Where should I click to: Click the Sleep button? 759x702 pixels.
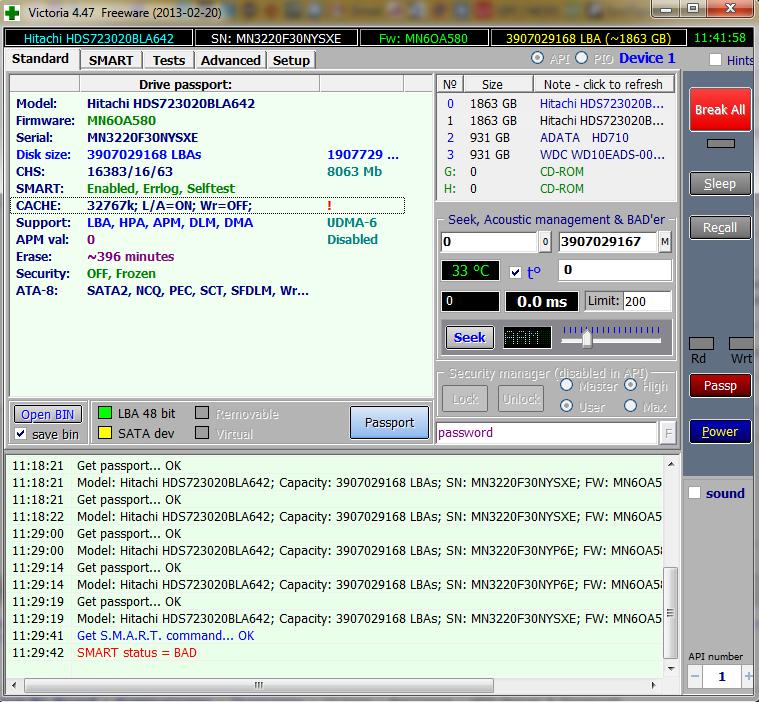(x=720, y=184)
